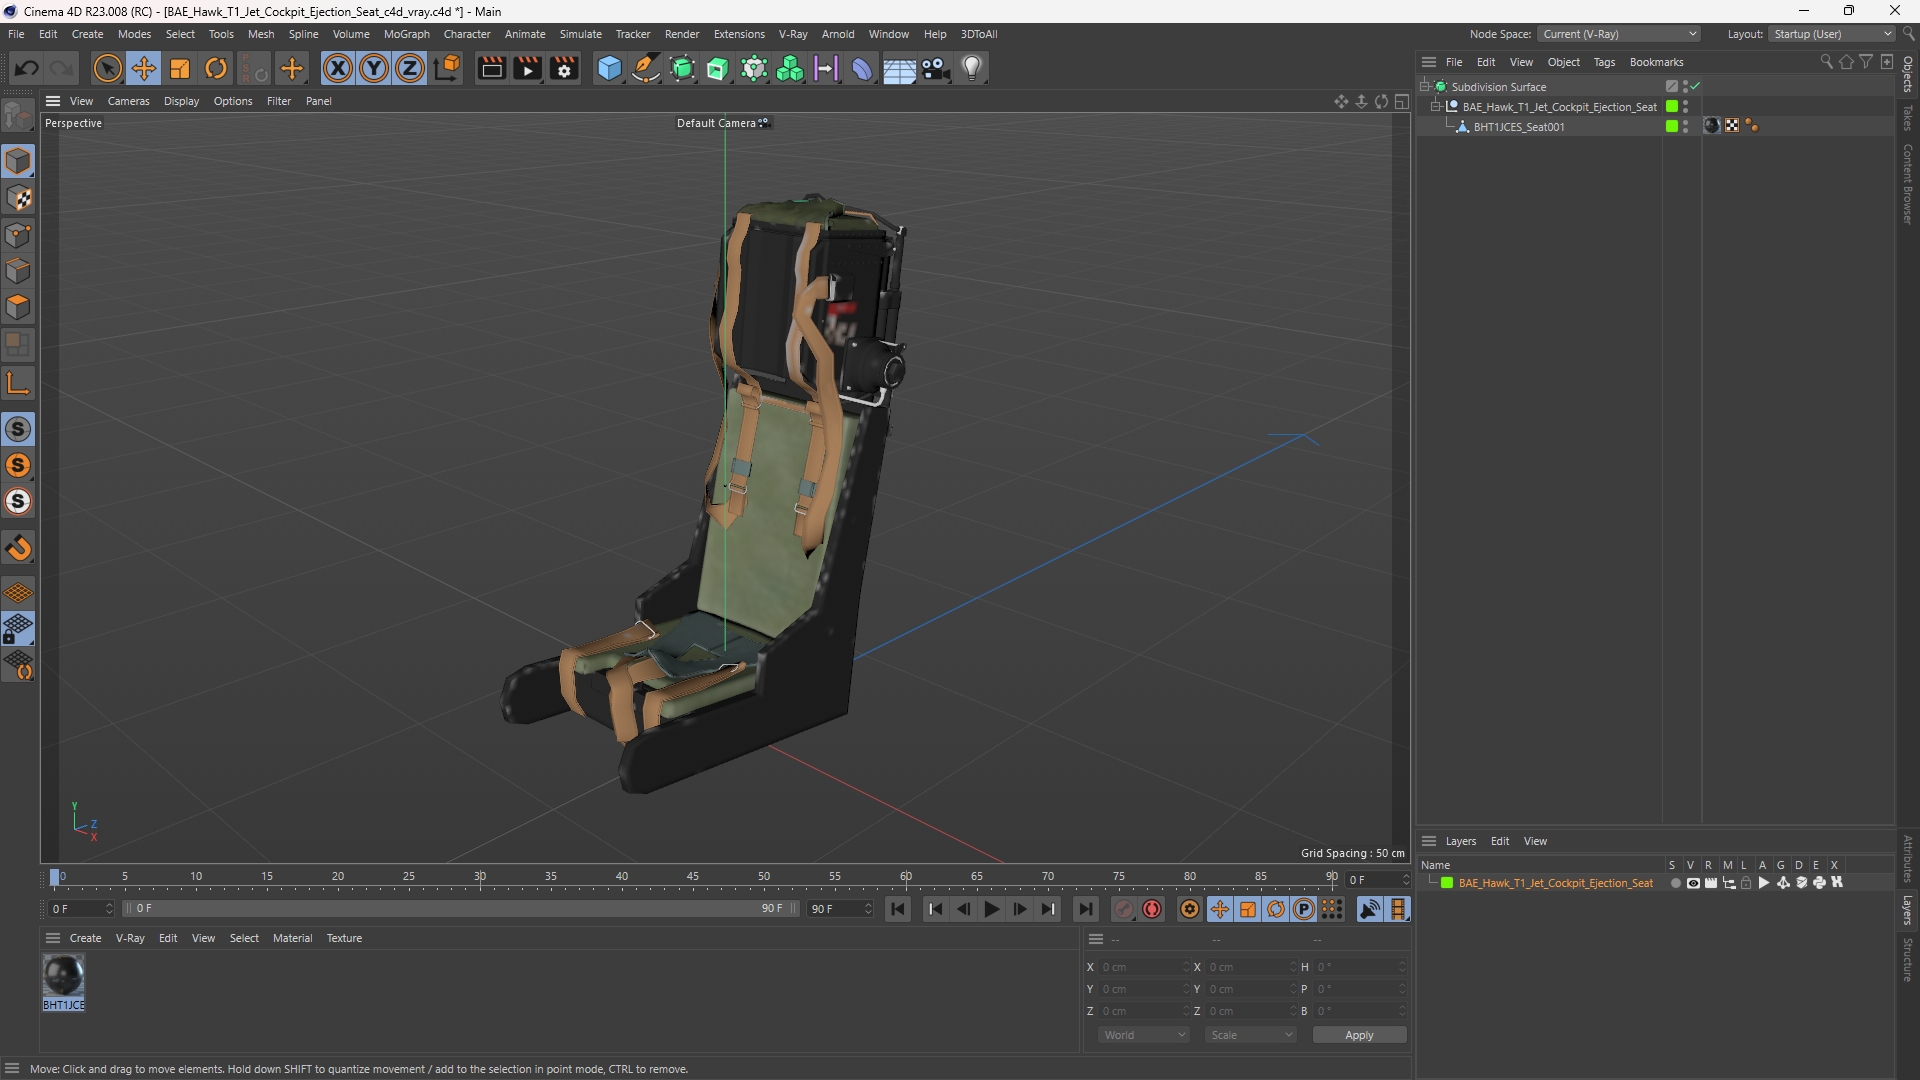The image size is (1920, 1080).
Task: Enable the record active objects button
Action: pyautogui.click(x=1153, y=909)
